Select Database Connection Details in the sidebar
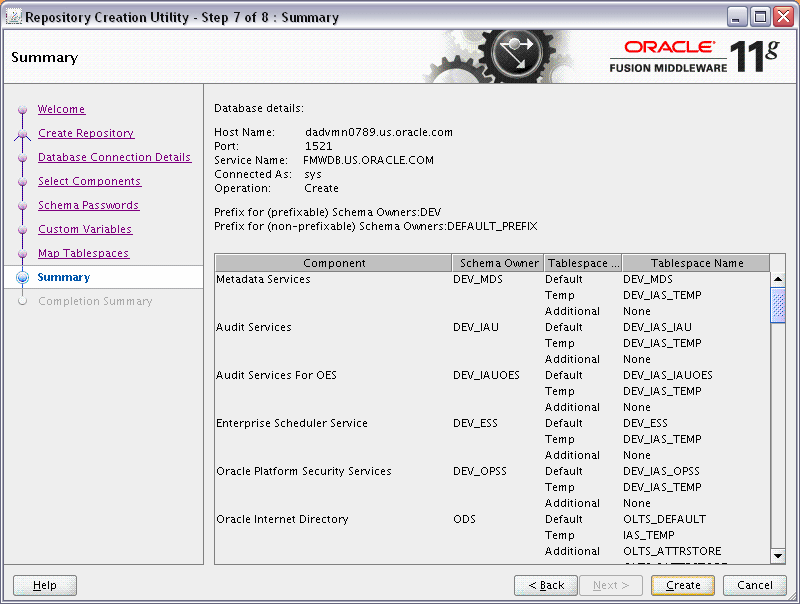800x604 pixels. pos(114,157)
